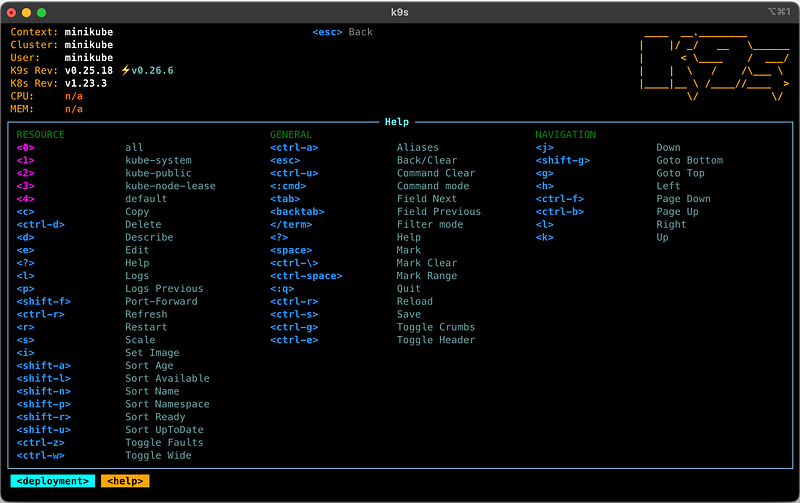
Task: Click the K9s ASCII logo
Action: (714, 66)
